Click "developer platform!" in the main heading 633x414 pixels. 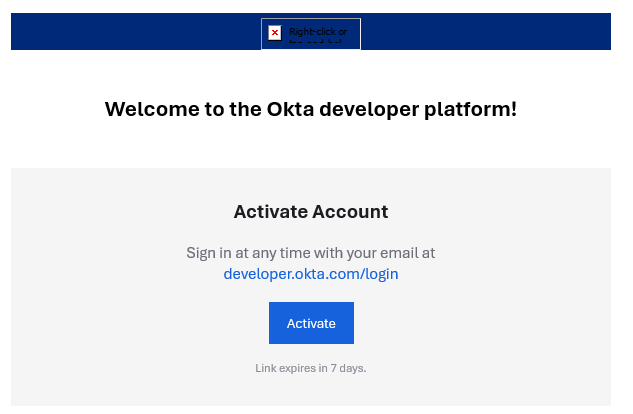click(x=421, y=109)
